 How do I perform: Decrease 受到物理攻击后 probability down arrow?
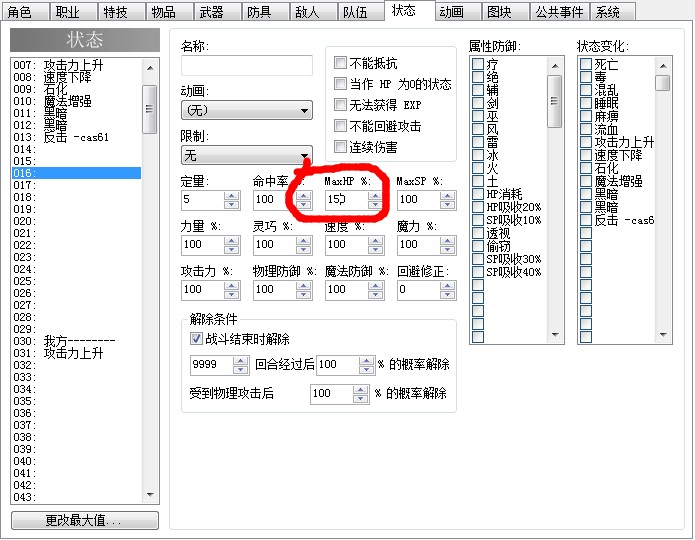[x=360, y=398]
